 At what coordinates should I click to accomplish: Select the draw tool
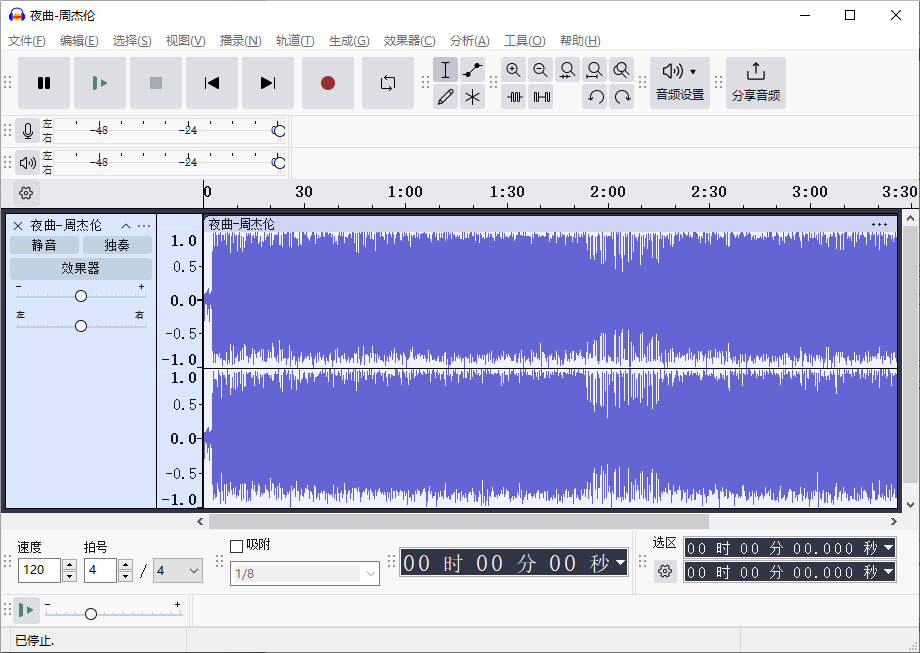(x=445, y=97)
